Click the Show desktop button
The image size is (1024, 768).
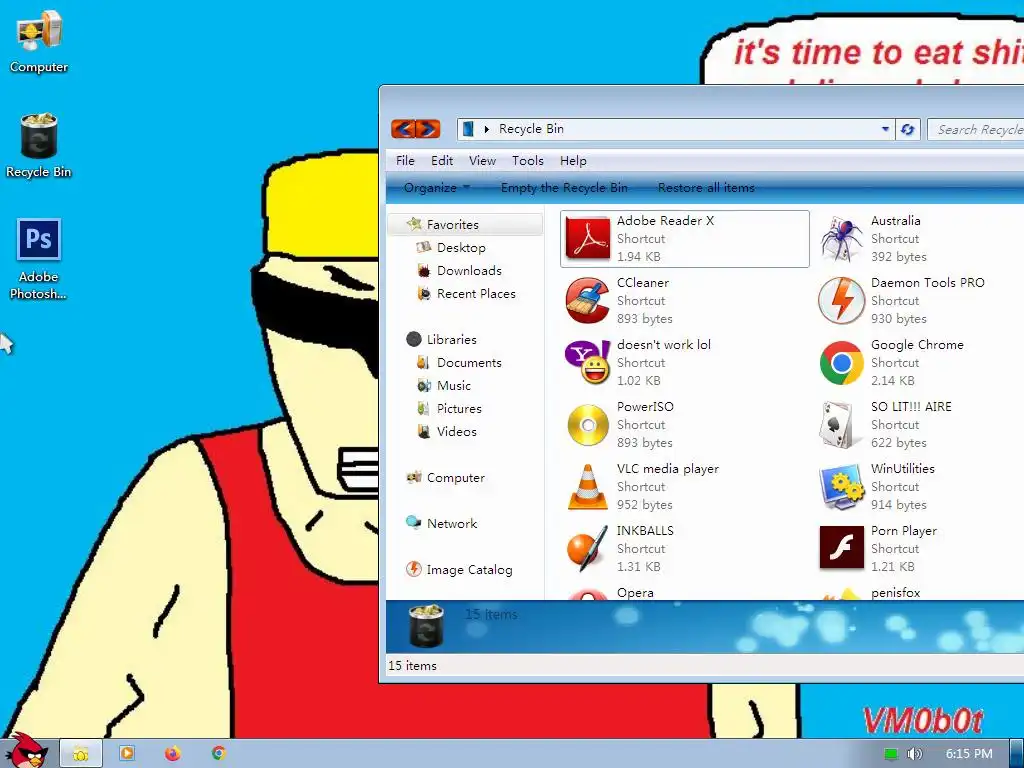click(1016, 754)
